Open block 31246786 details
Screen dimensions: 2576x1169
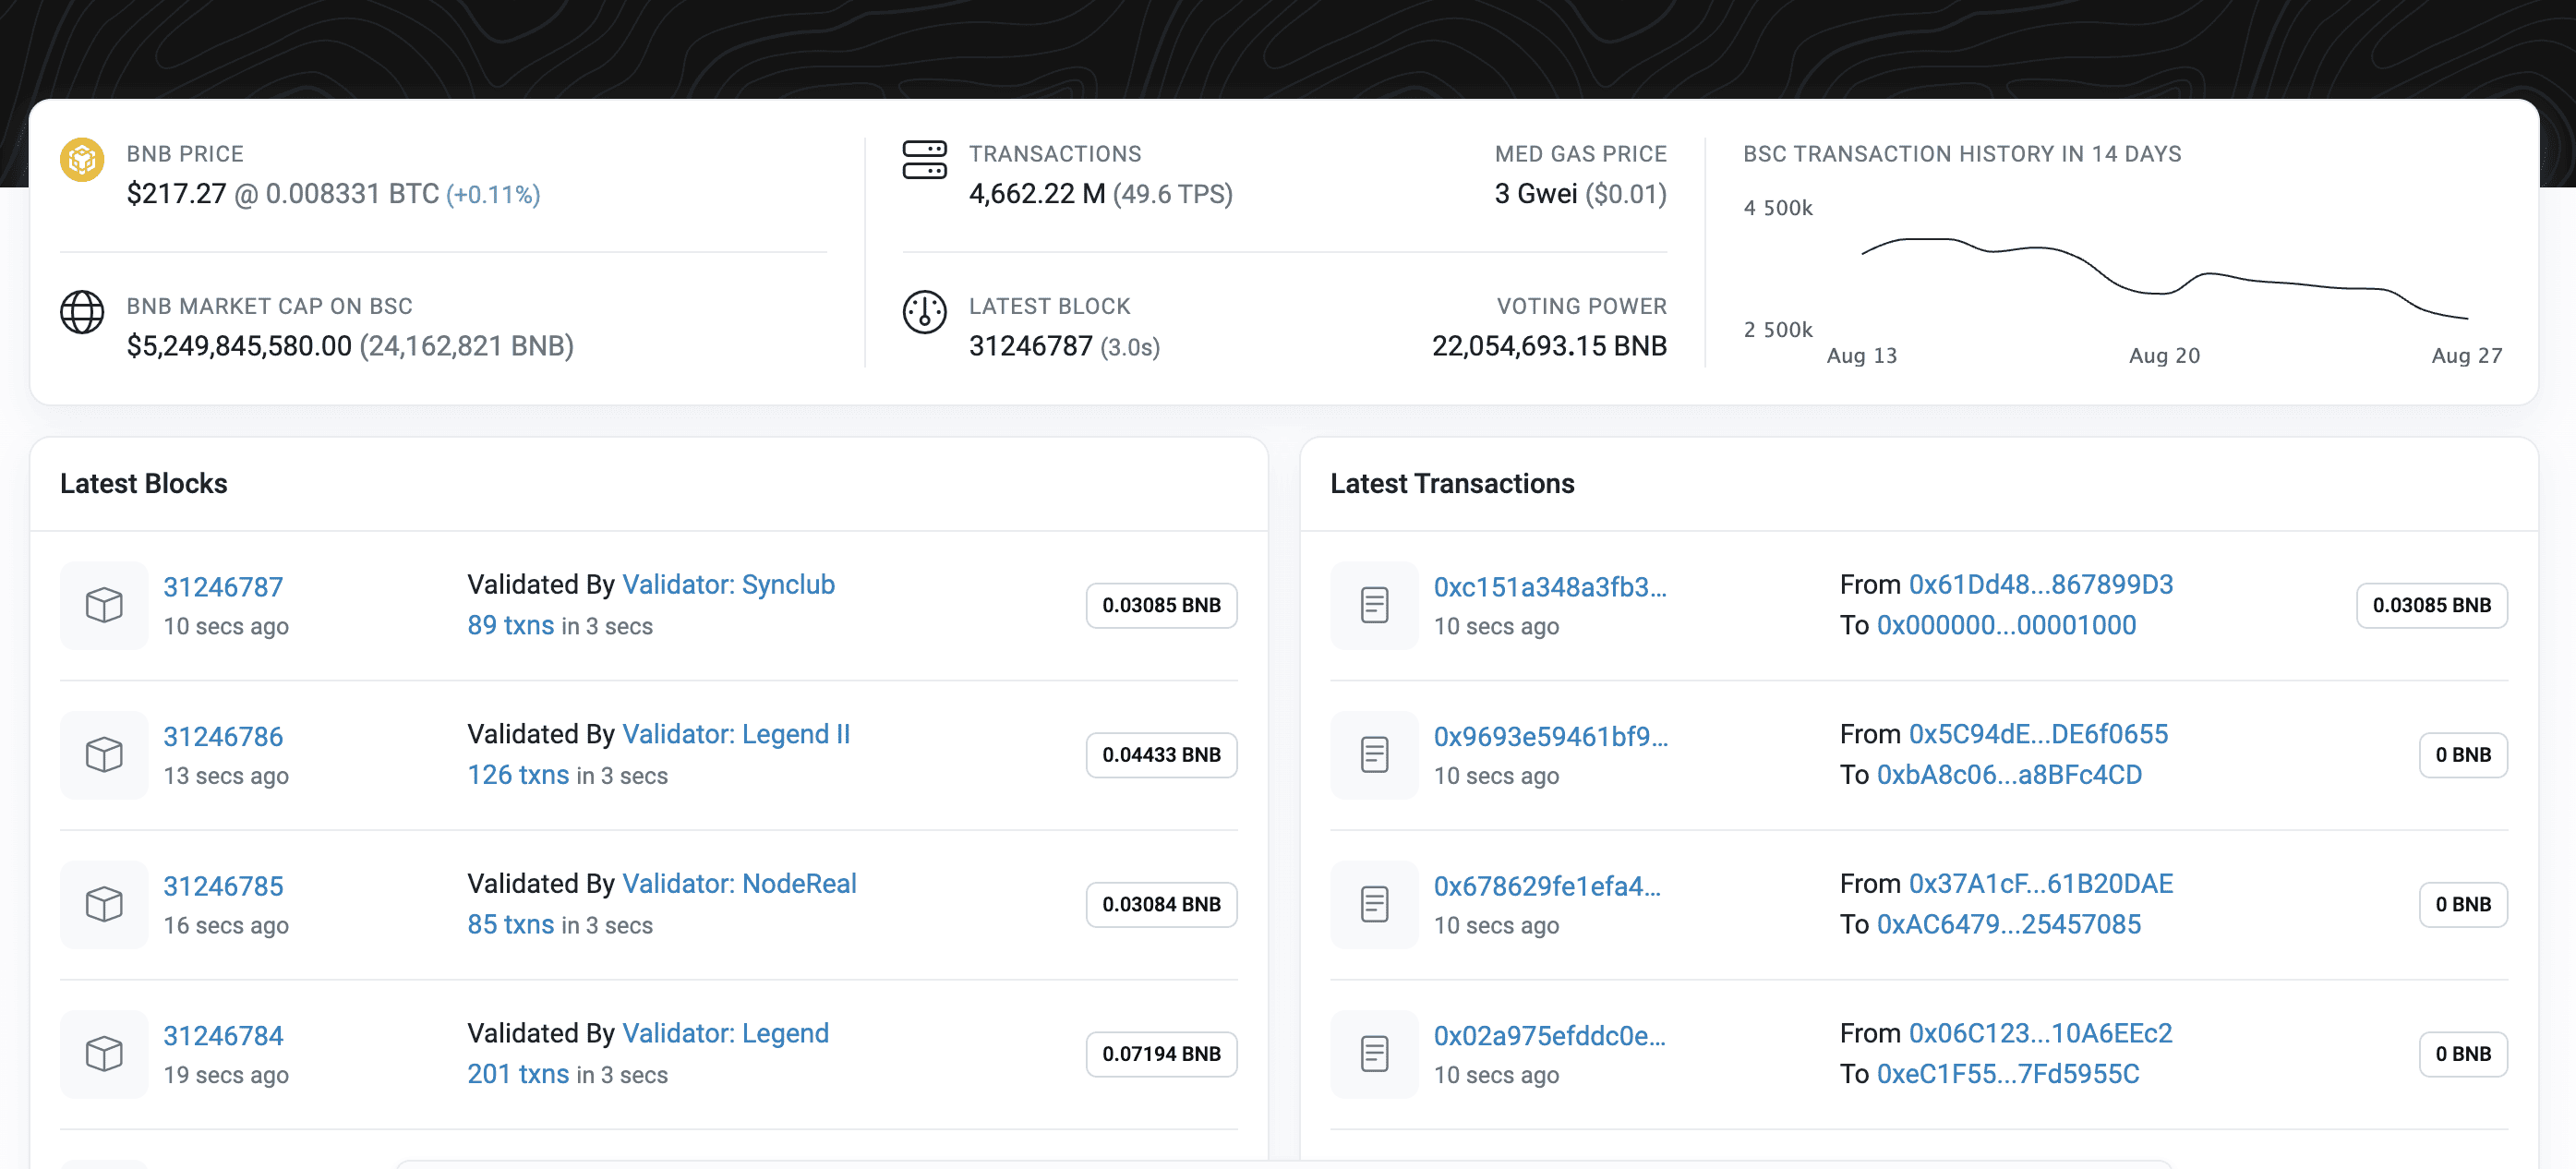223,736
